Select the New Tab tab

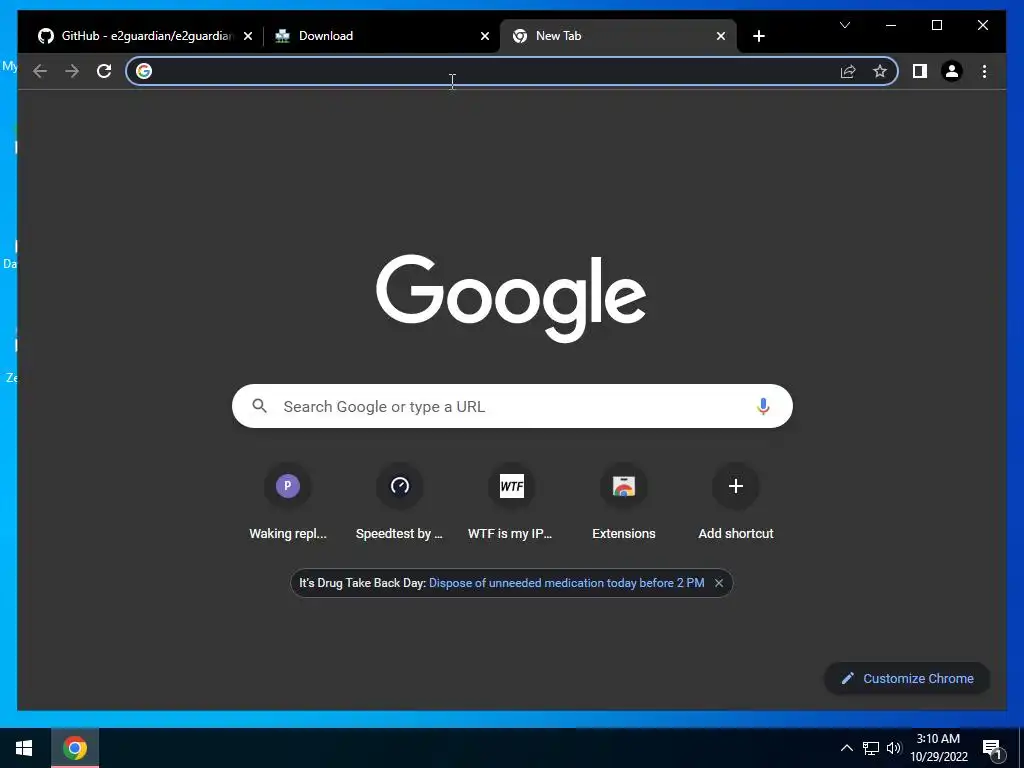pos(617,36)
